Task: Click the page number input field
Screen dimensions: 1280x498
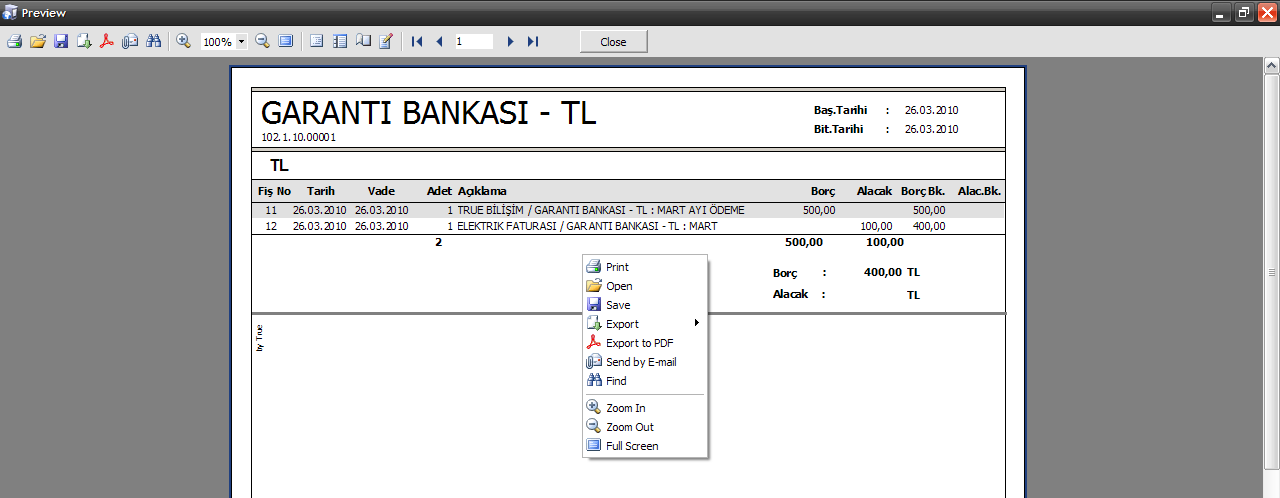Action: point(473,42)
